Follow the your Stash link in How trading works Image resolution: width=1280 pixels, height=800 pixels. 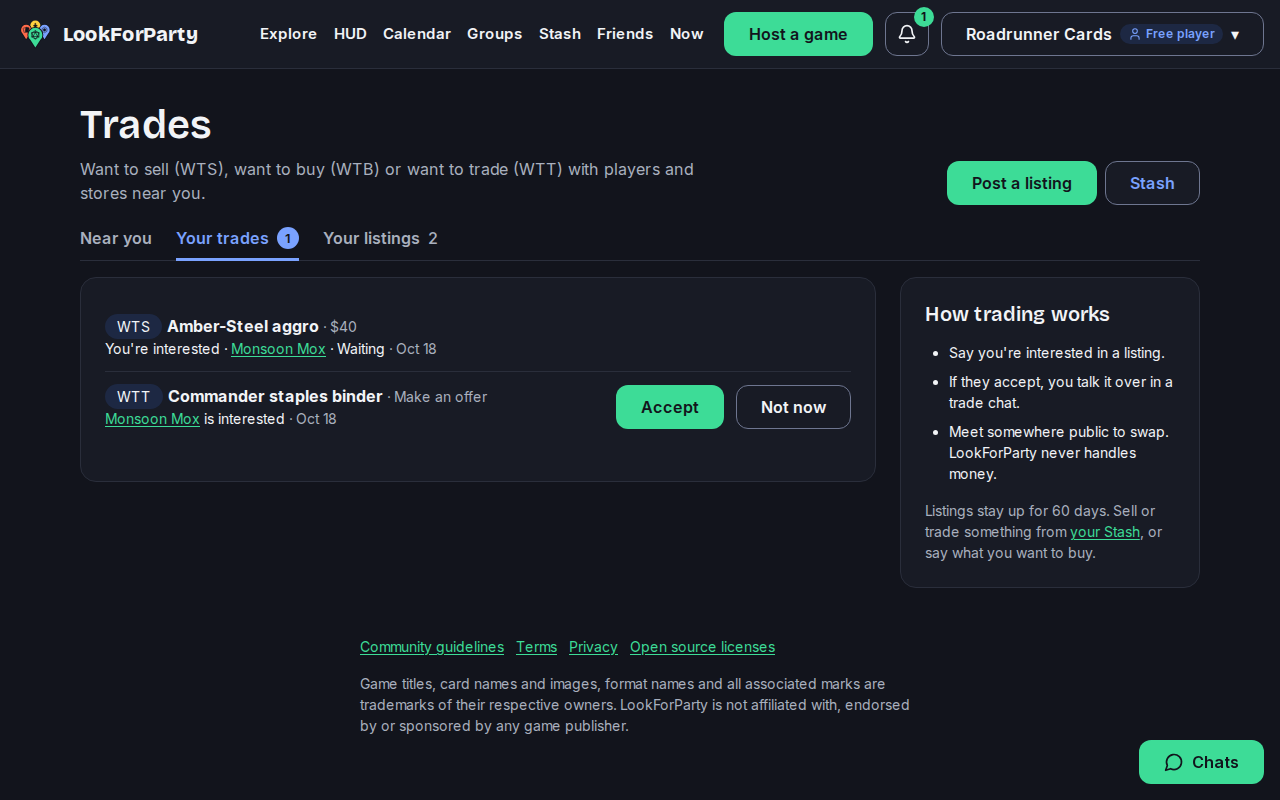1105,532
